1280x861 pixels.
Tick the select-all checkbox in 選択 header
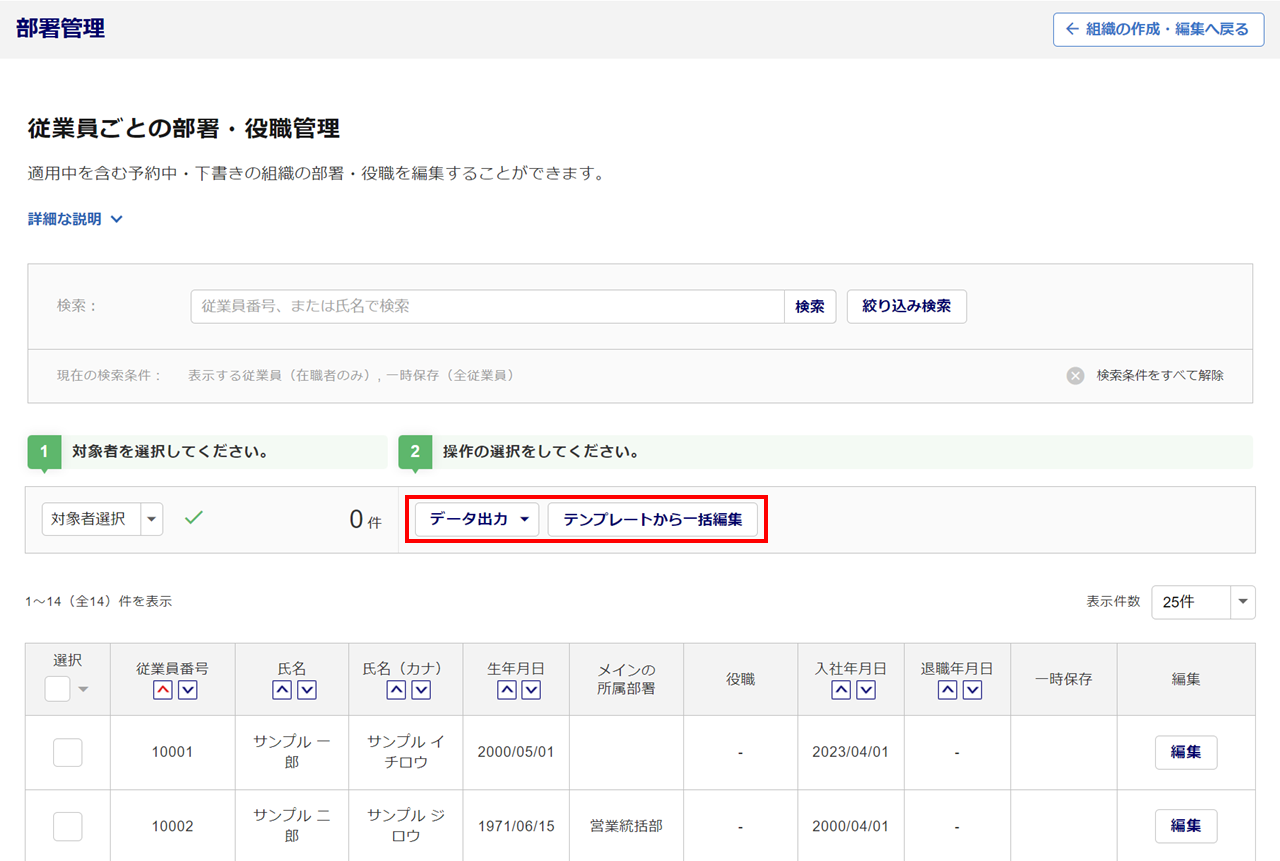[57, 688]
